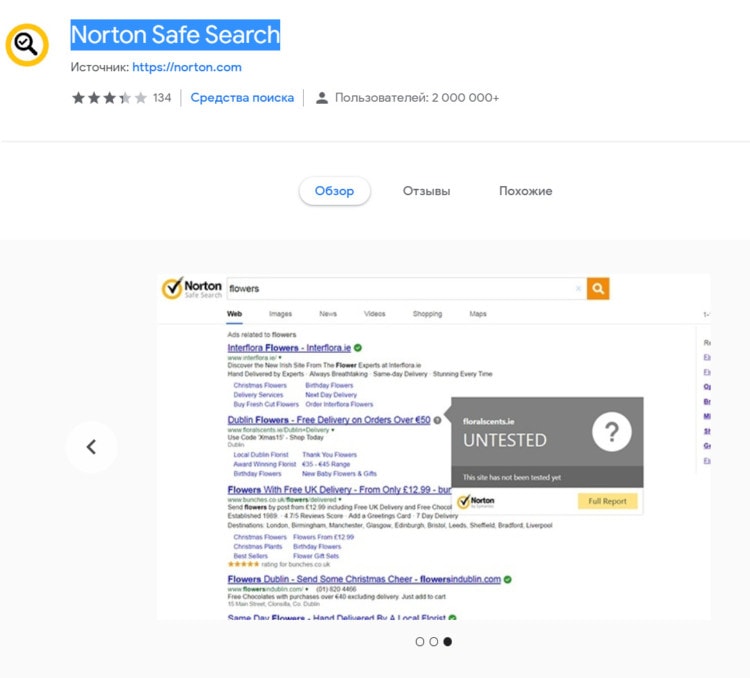The height and width of the screenshot is (678, 750).
Task: Switch to the Отзывы tab
Action: tap(426, 191)
